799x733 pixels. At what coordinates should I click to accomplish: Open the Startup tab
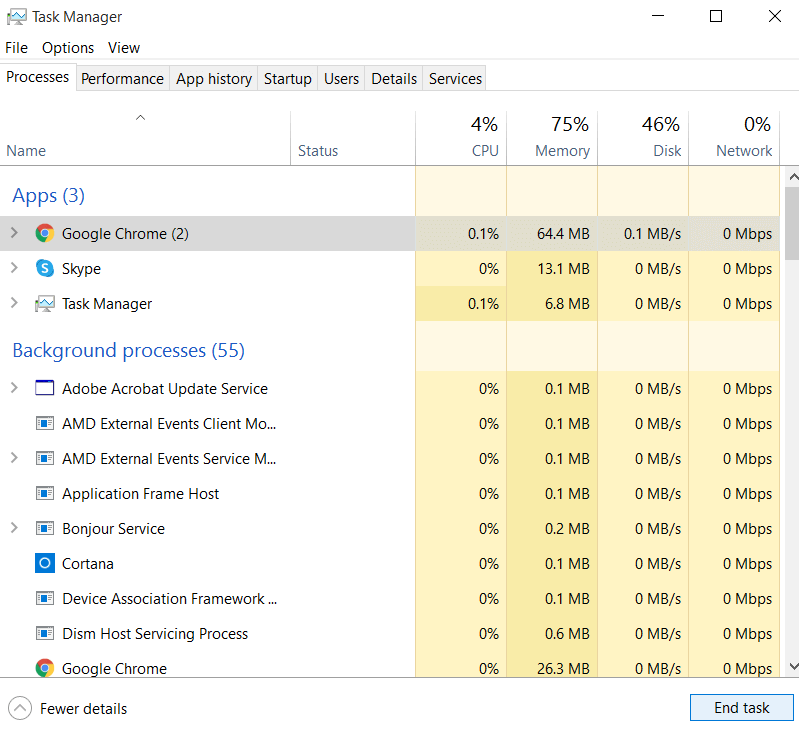point(287,79)
